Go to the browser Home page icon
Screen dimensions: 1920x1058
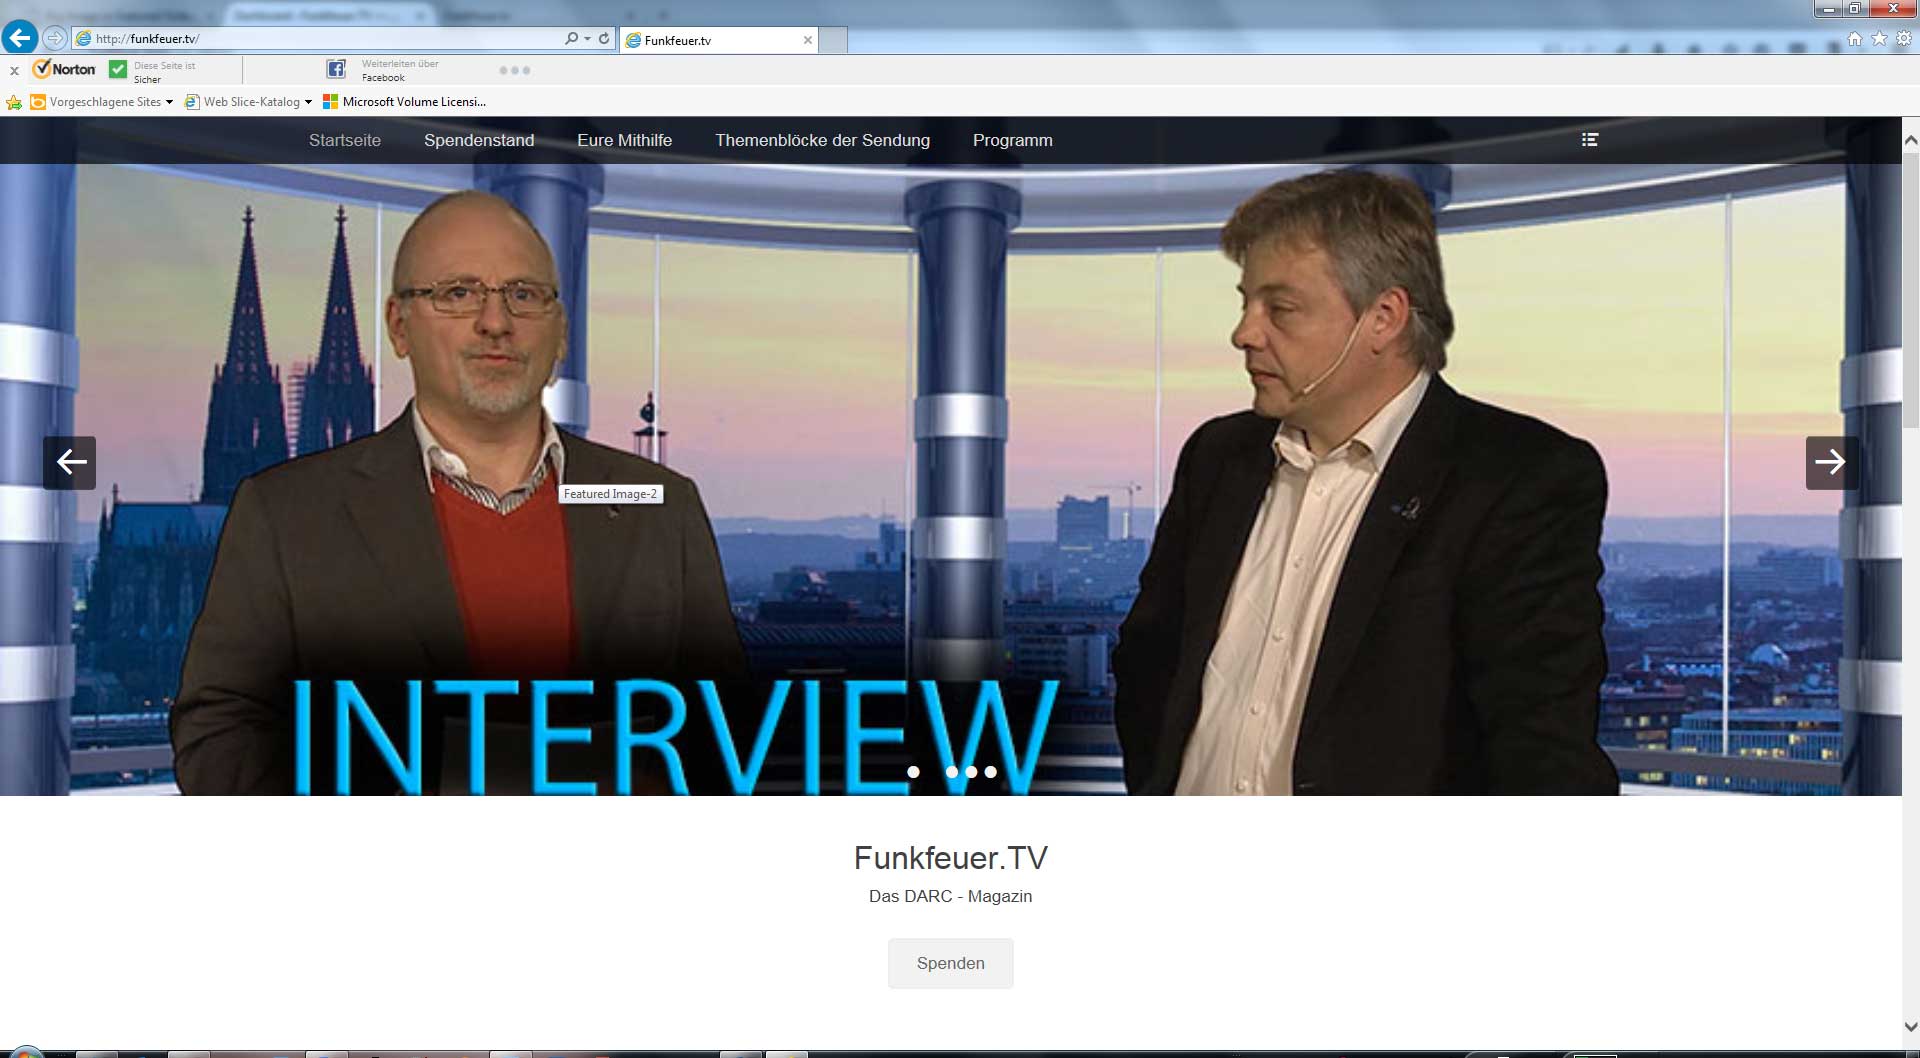[1855, 38]
